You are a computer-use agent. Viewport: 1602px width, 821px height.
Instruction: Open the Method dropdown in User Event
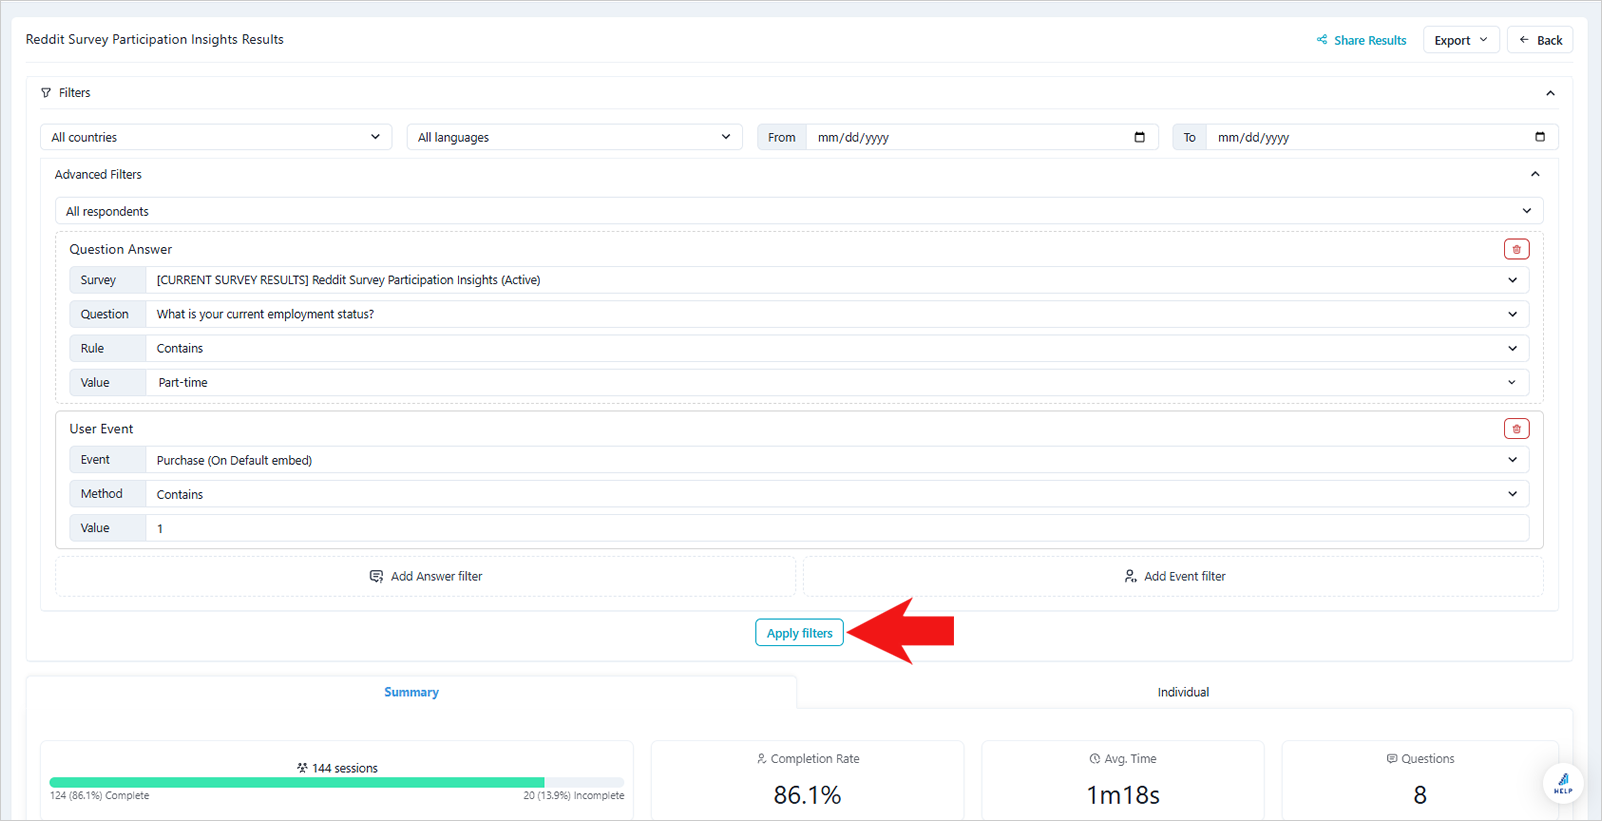837,494
